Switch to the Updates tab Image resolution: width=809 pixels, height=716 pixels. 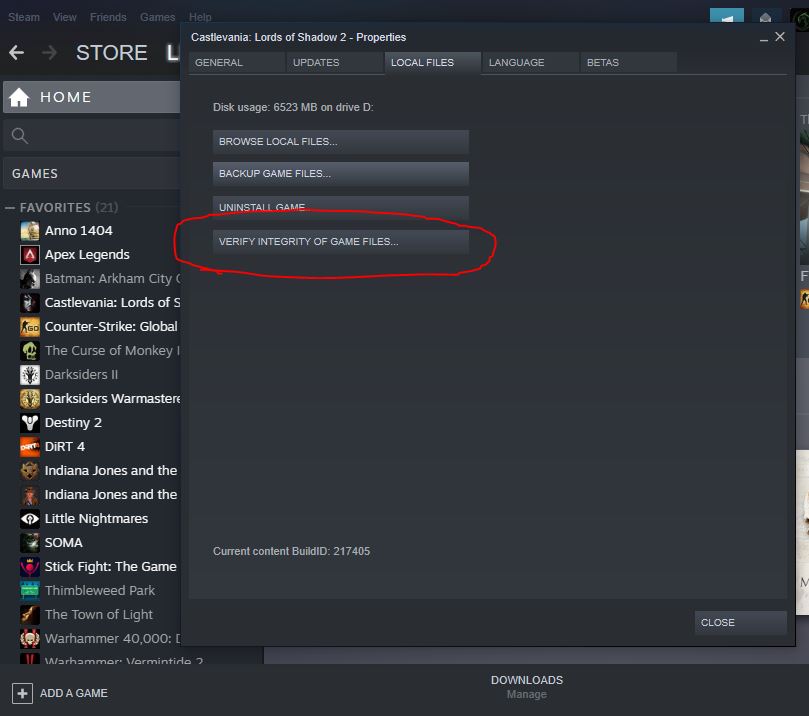pos(334,62)
